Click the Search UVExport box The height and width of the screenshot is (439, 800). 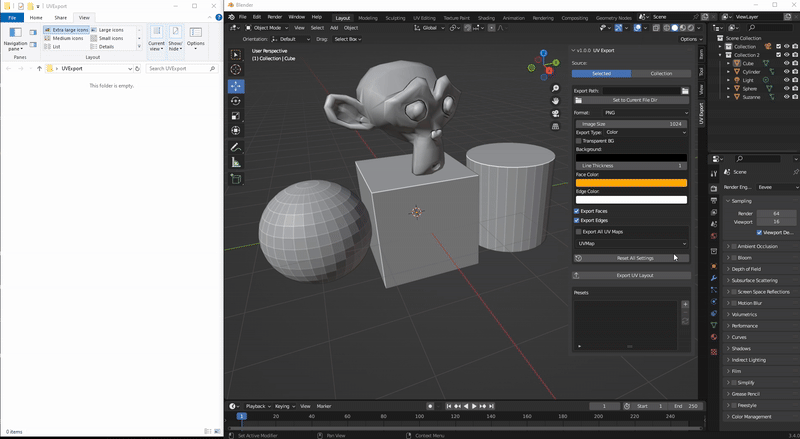click(x=181, y=68)
